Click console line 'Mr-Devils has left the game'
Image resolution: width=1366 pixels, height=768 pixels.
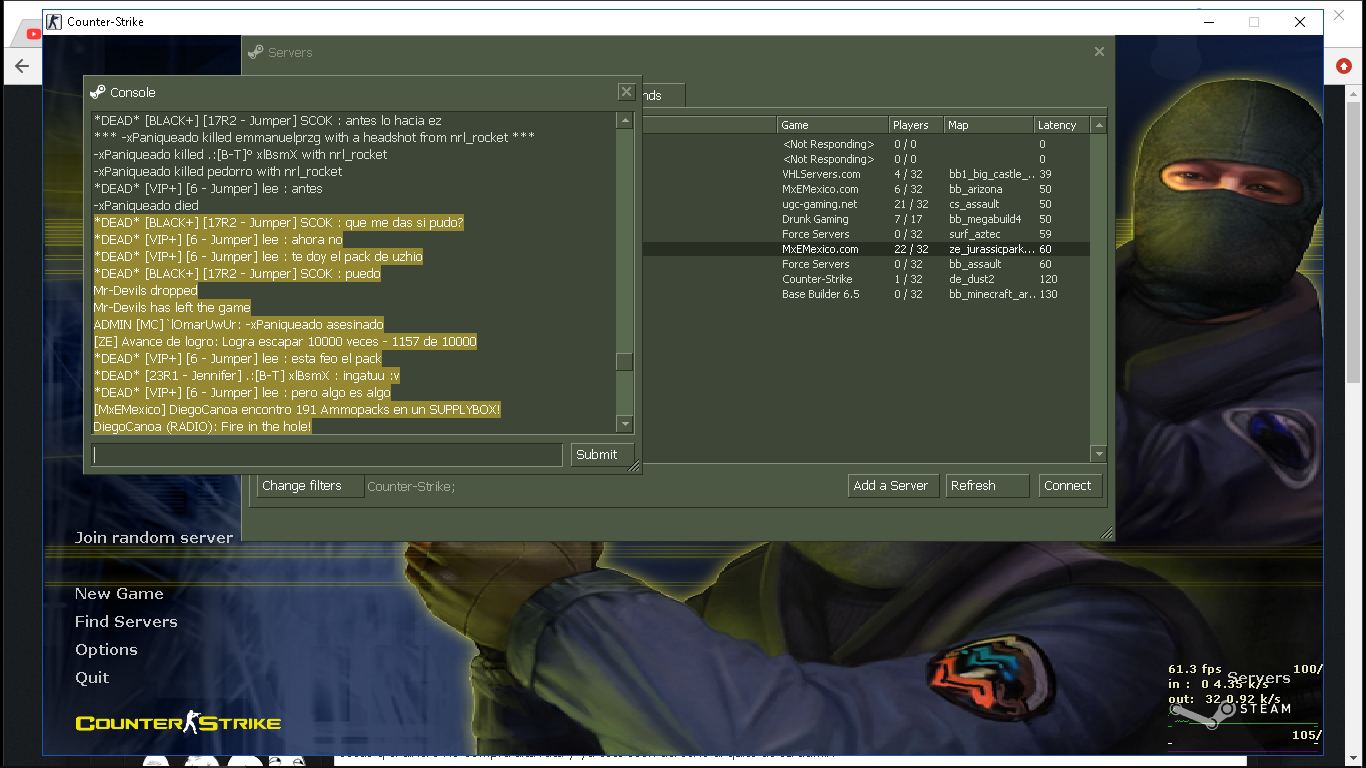pos(172,308)
